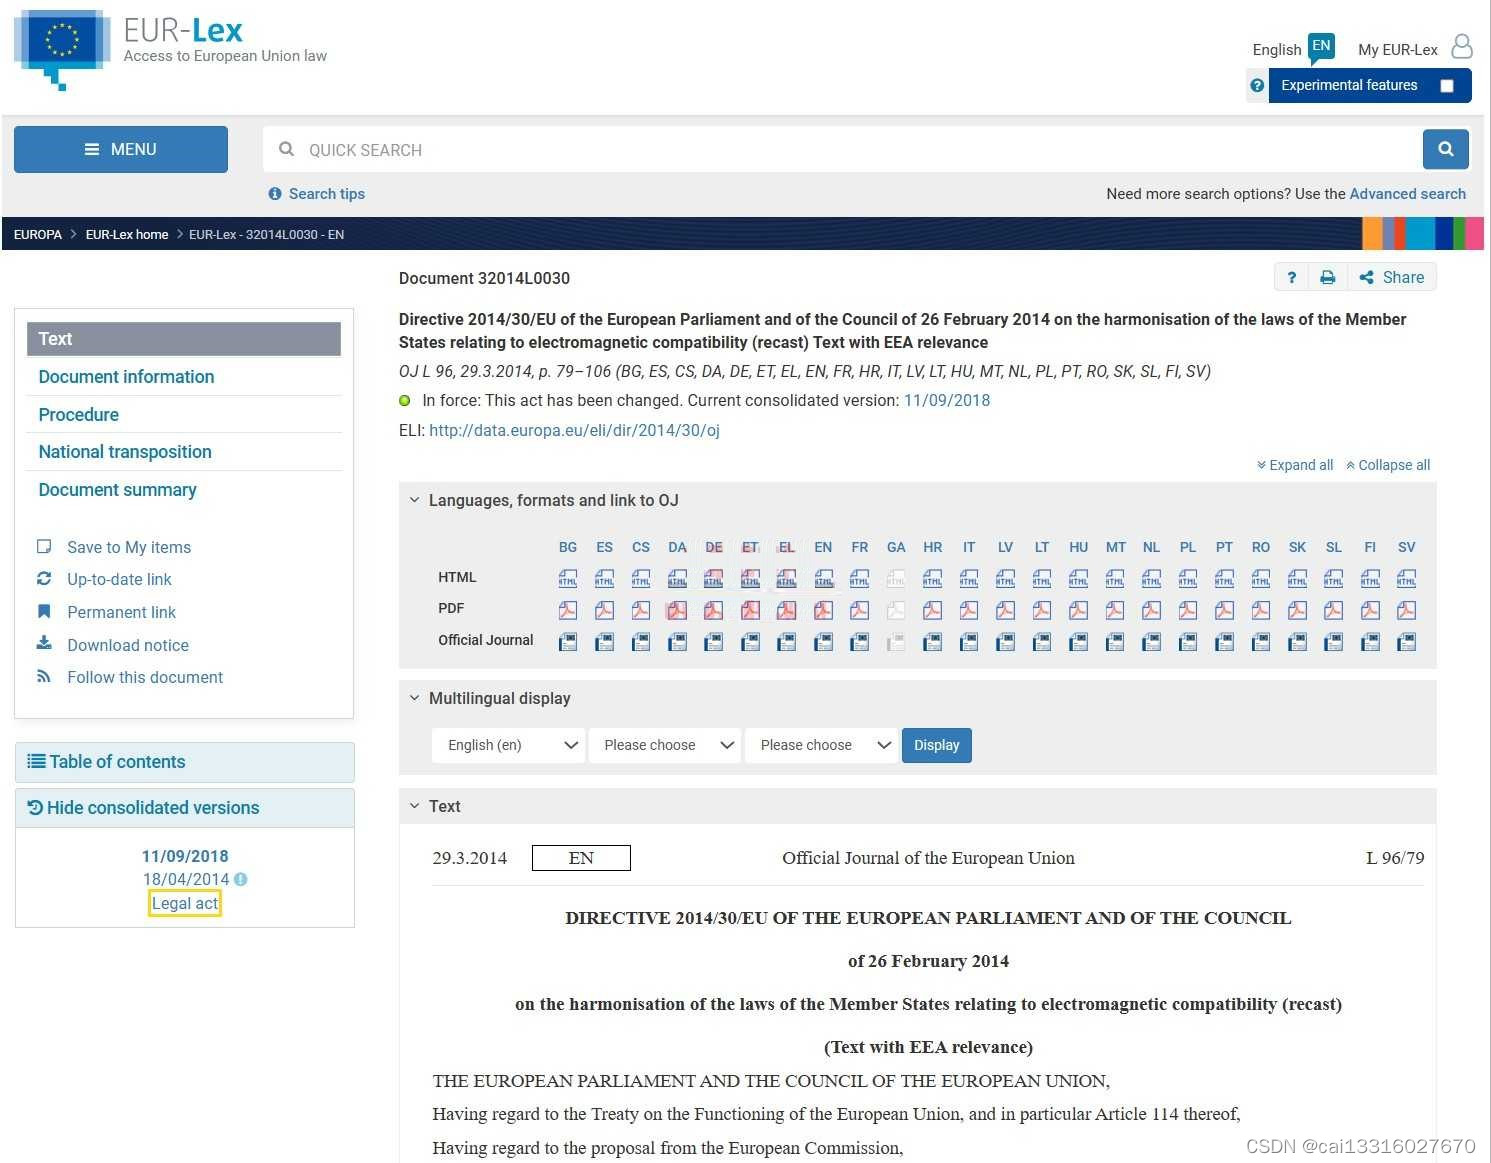Screen dimensions: 1491x1163
Task: Open the Official Journal in BG language
Action: tap(568, 642)
